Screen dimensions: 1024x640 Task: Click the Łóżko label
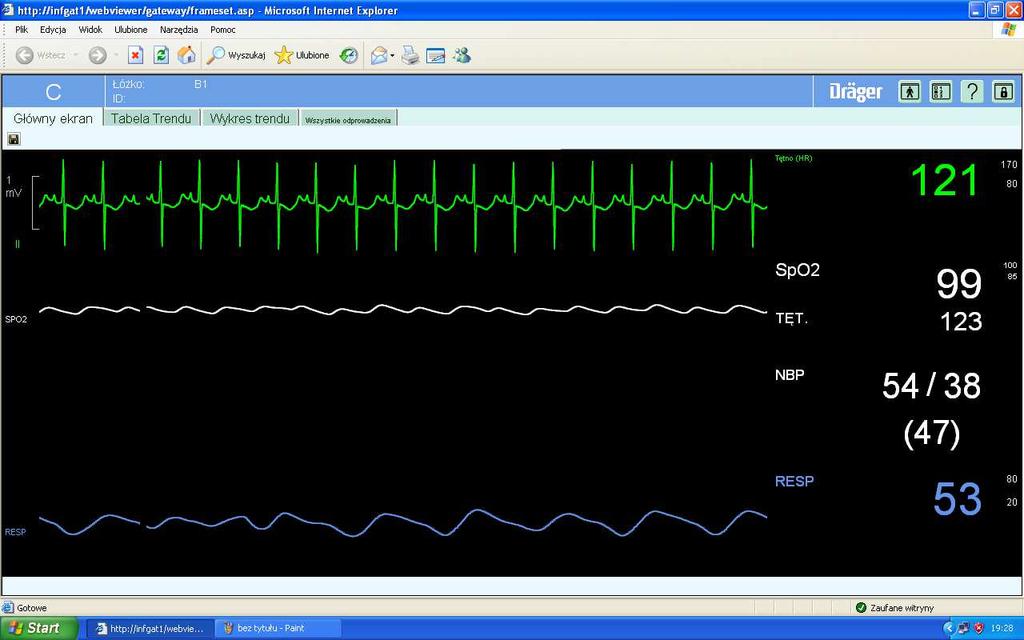click(x=129, y=84)
